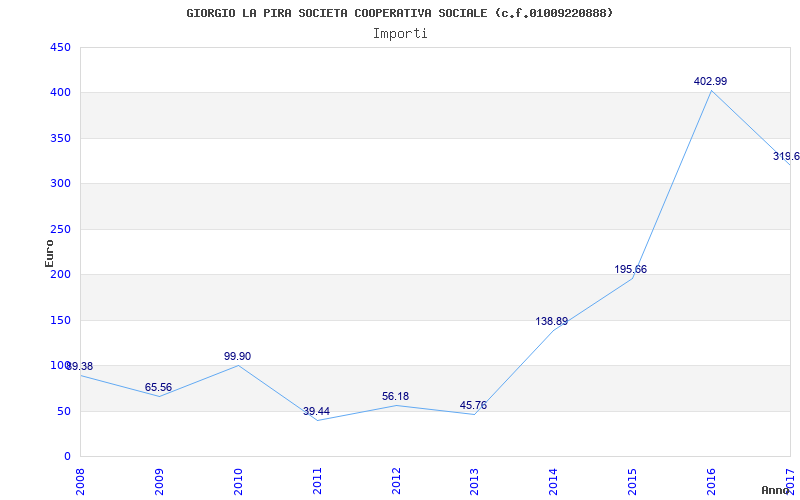Click the data label 45.76
800x500 pixels.
473,406
